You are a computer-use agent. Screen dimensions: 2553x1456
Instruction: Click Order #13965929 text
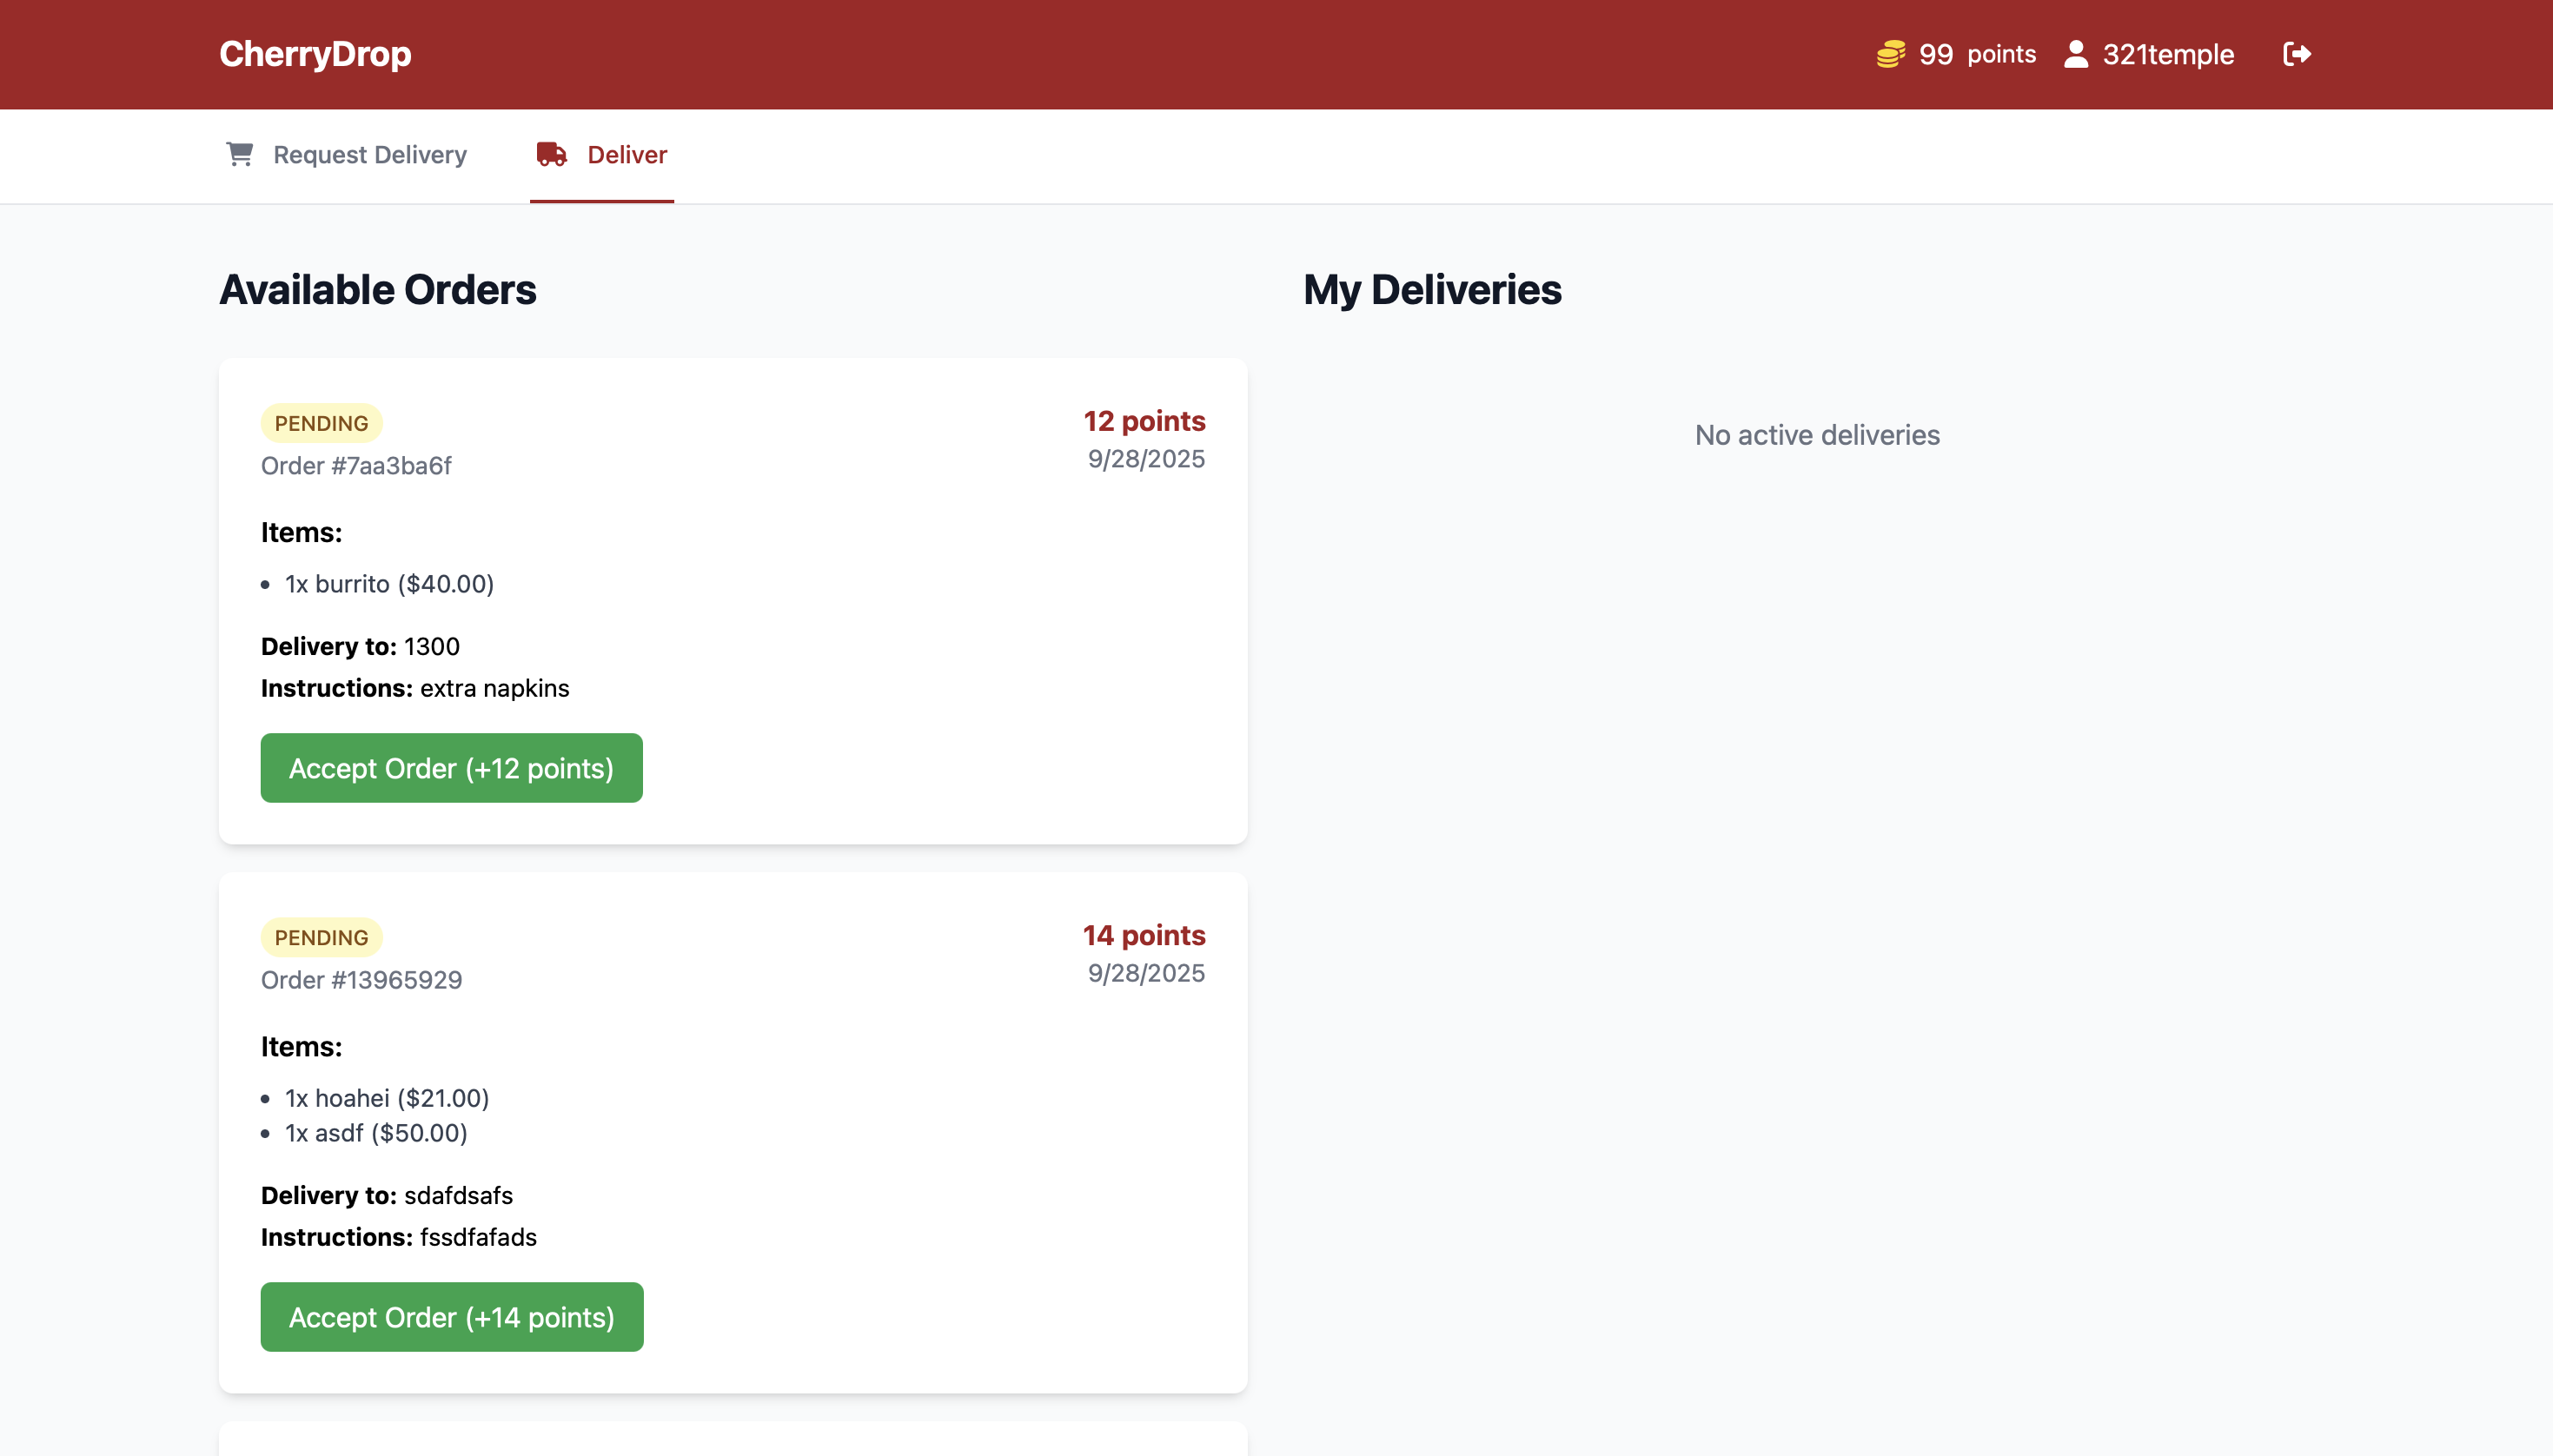361,980
